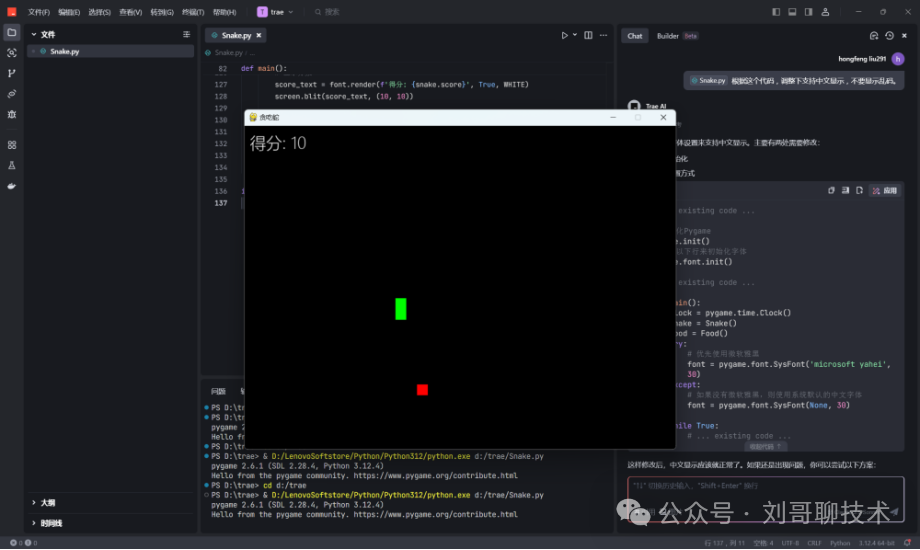Open Source Control branch icon in sidebar
This screenshot has height=550, width=920.
[x=12, y=73]
